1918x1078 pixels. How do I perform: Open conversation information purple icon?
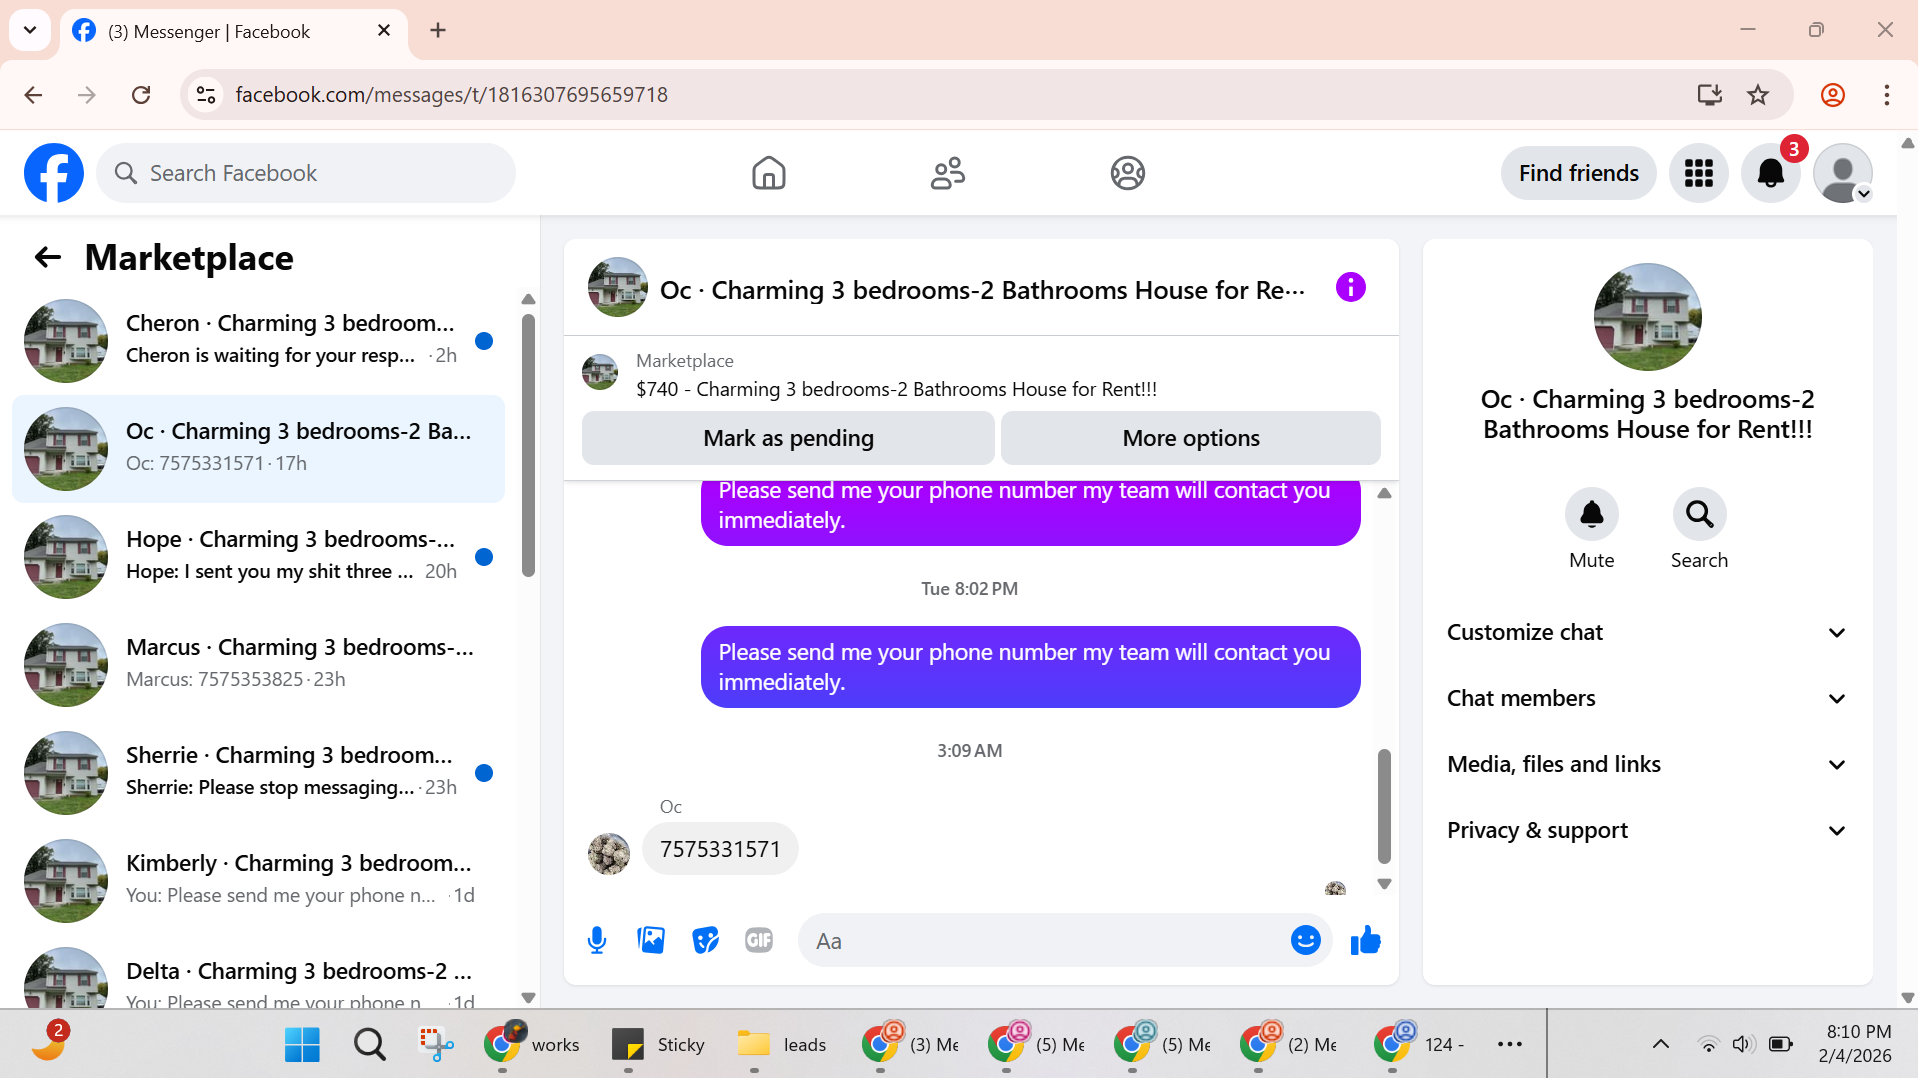[x=1350, y=288]
